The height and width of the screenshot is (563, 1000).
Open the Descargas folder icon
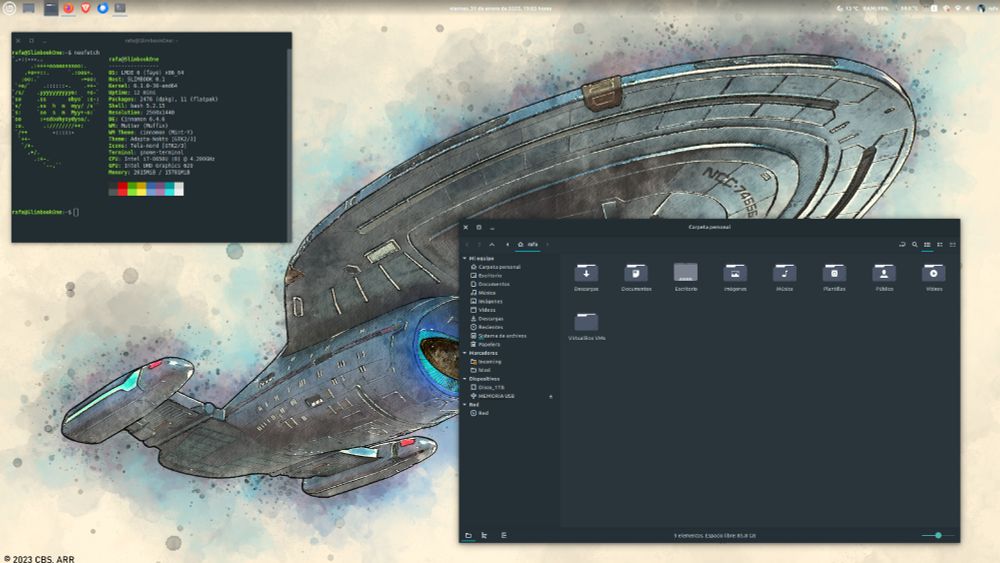pos(585,273)
